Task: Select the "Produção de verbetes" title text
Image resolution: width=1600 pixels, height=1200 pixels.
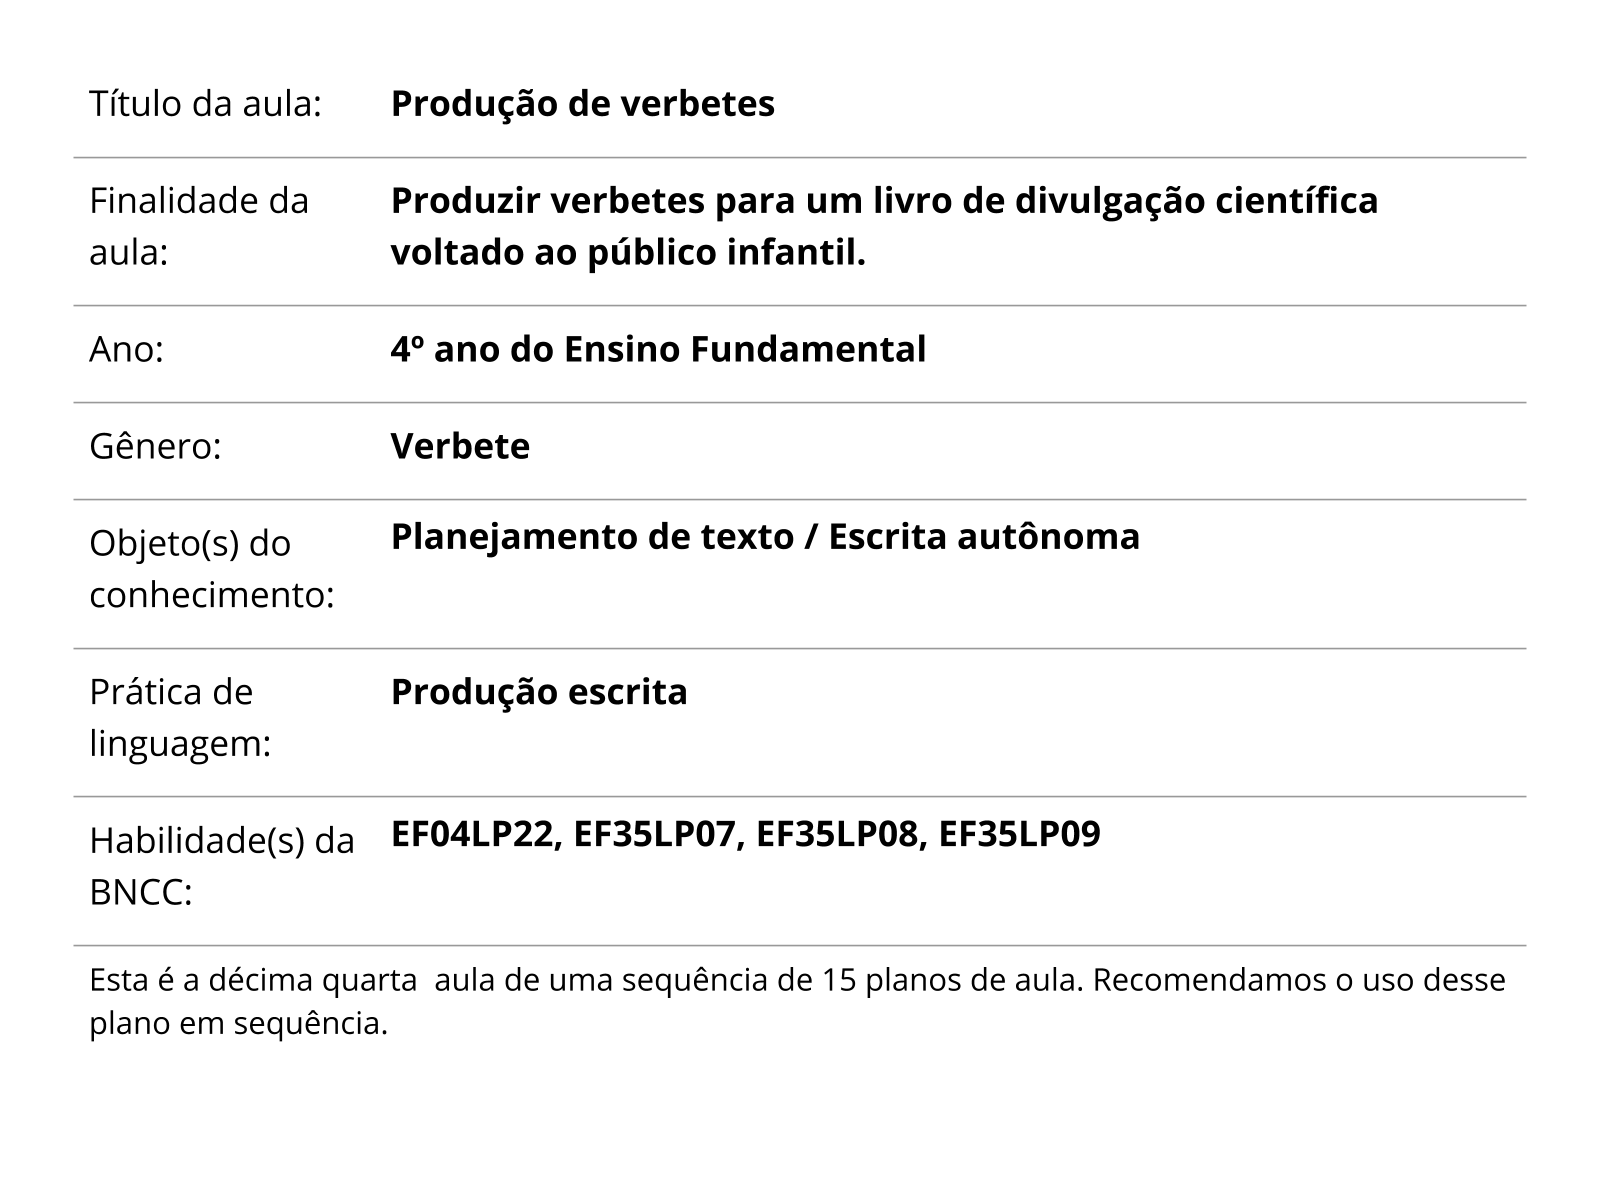Action: 582,104
